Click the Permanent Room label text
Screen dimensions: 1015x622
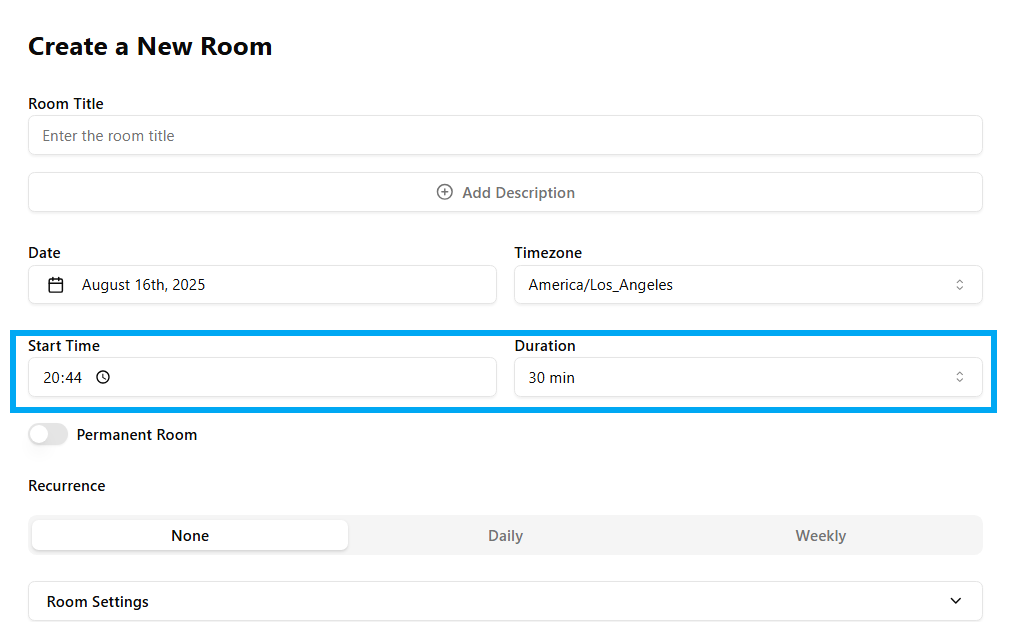point(137,435)
